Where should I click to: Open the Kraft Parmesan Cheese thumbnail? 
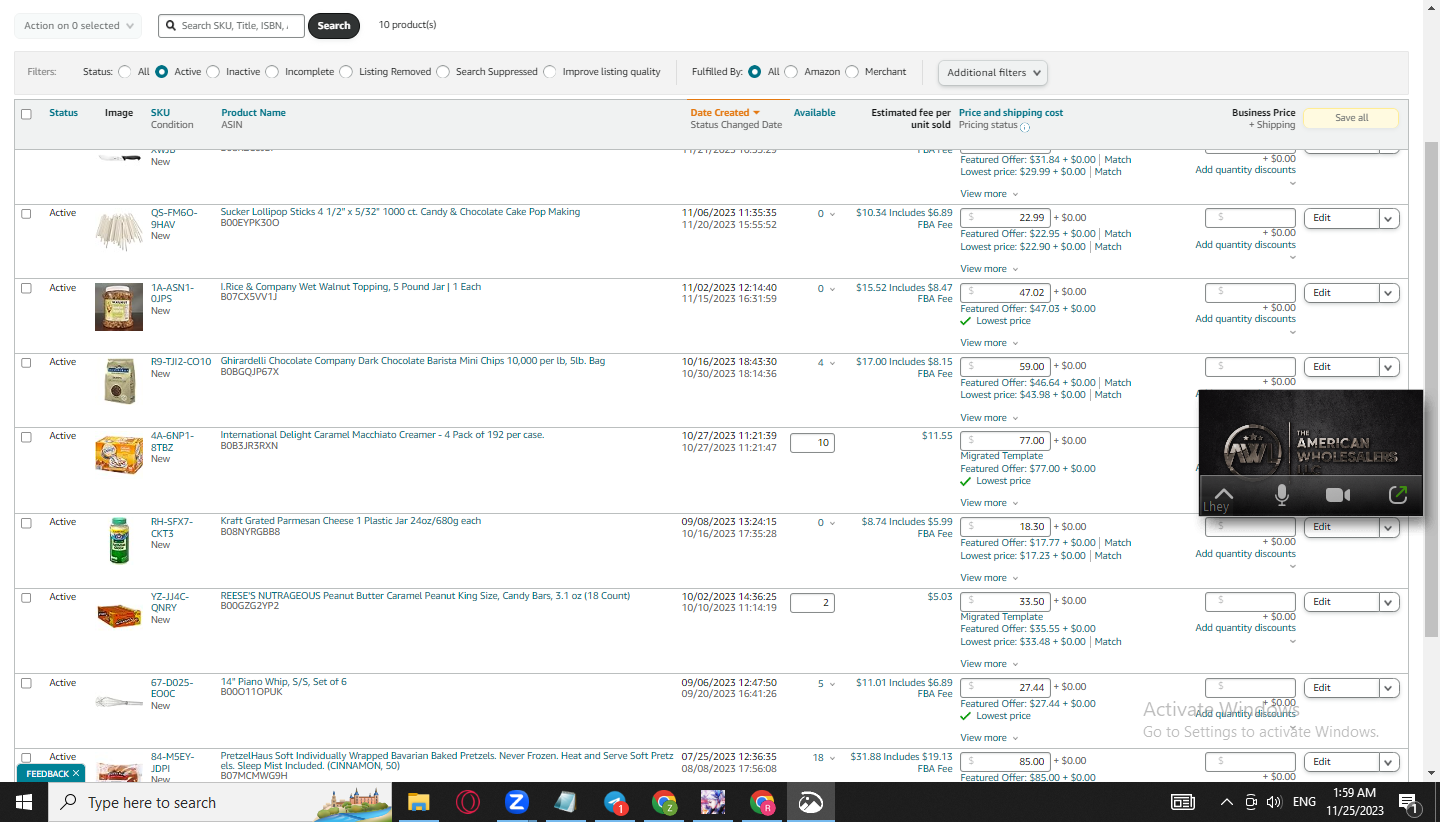pyautogui.click(x=119, y=540)
